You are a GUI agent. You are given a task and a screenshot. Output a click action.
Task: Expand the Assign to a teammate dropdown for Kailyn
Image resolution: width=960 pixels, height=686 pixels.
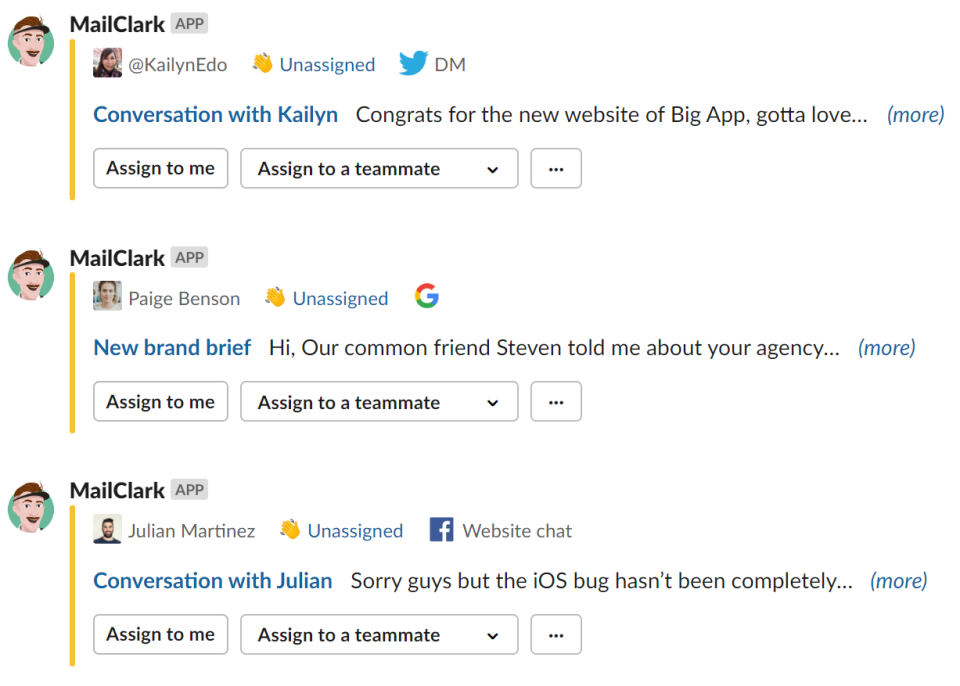click(378, 168)
